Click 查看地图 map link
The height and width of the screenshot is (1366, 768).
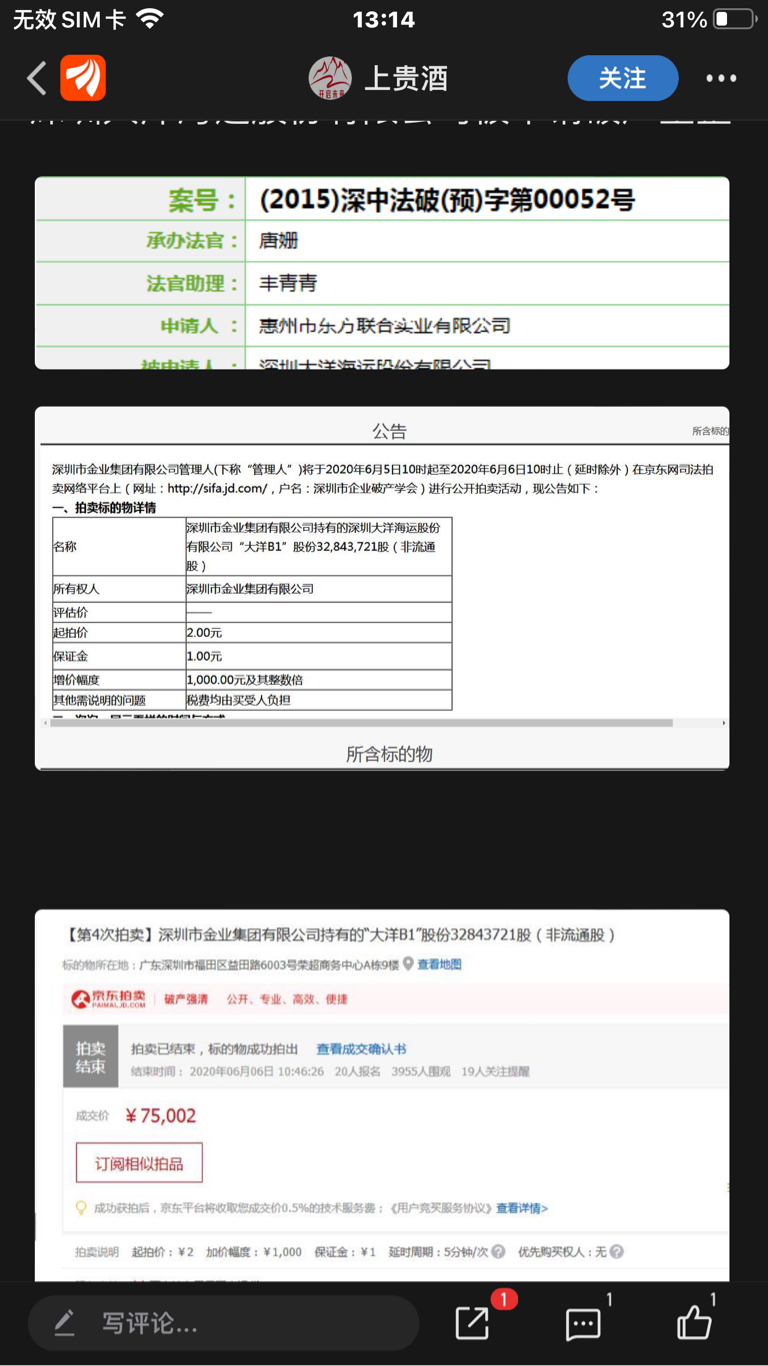click(439, 964)
